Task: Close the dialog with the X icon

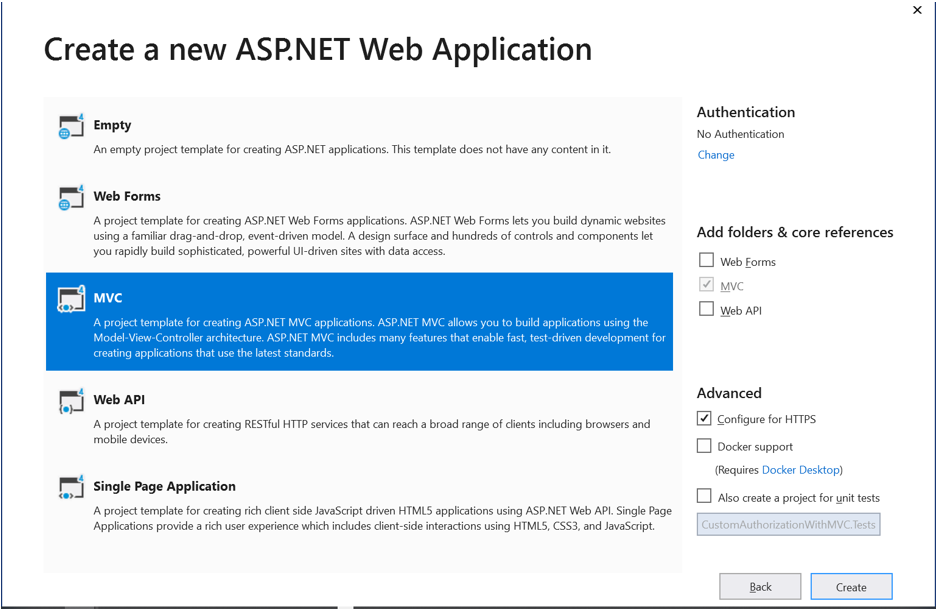Action: point(917,10)
